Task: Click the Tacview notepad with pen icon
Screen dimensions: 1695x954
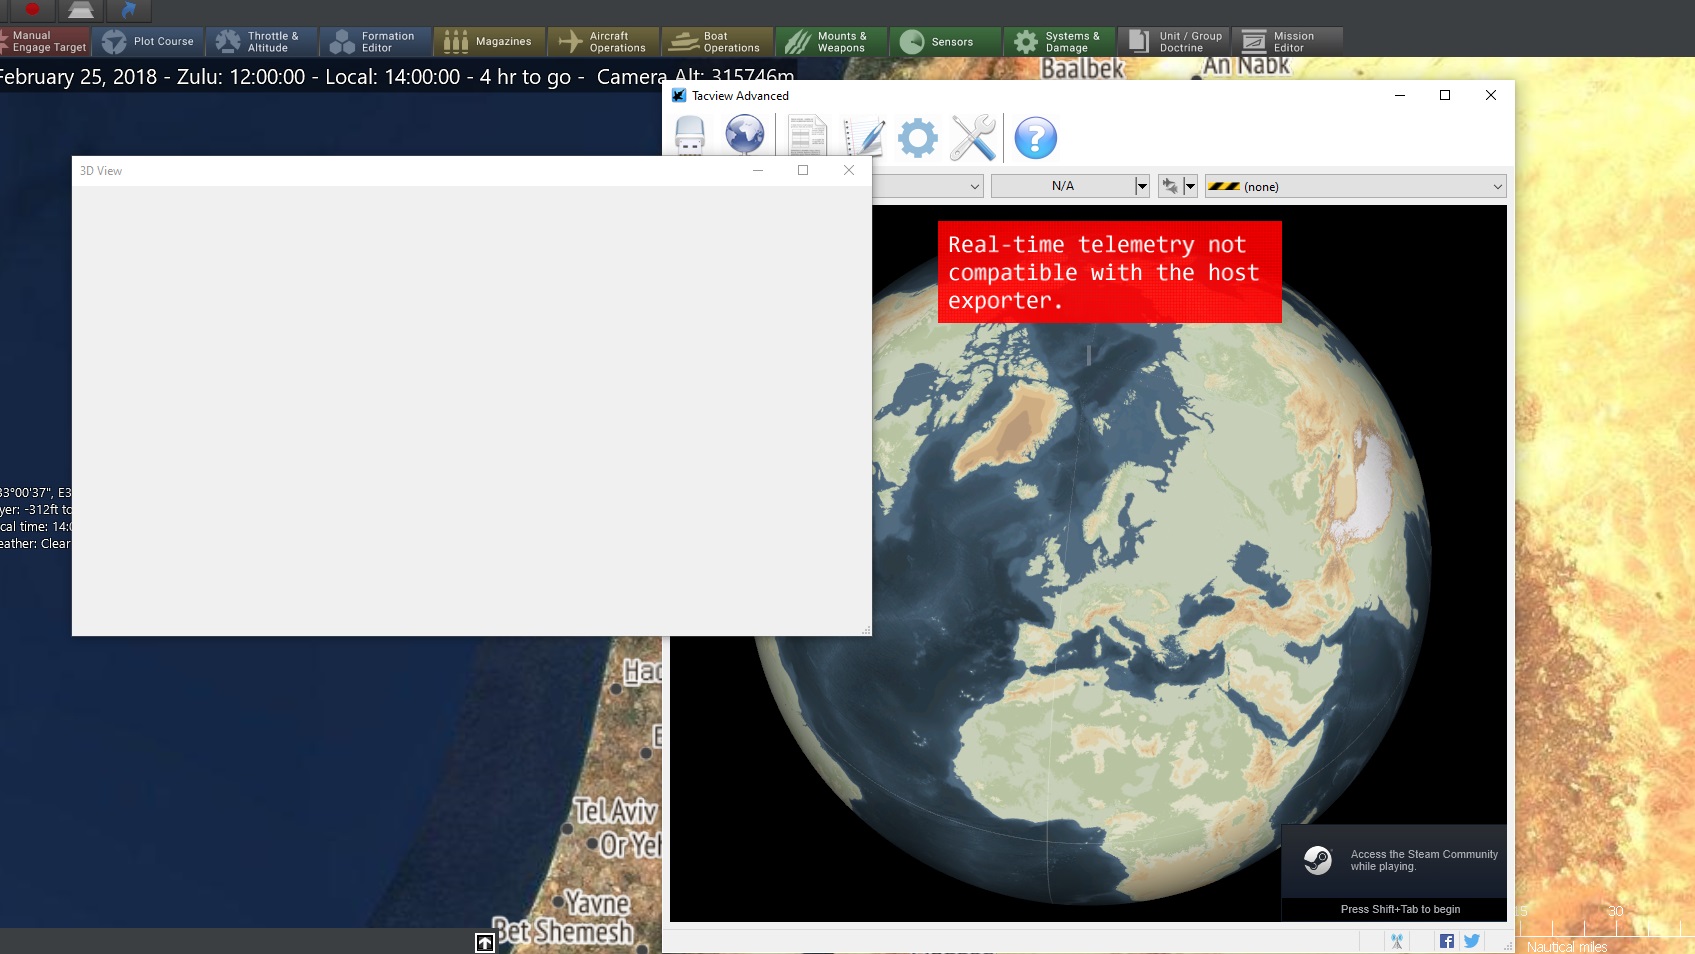Action: point(863,136)
